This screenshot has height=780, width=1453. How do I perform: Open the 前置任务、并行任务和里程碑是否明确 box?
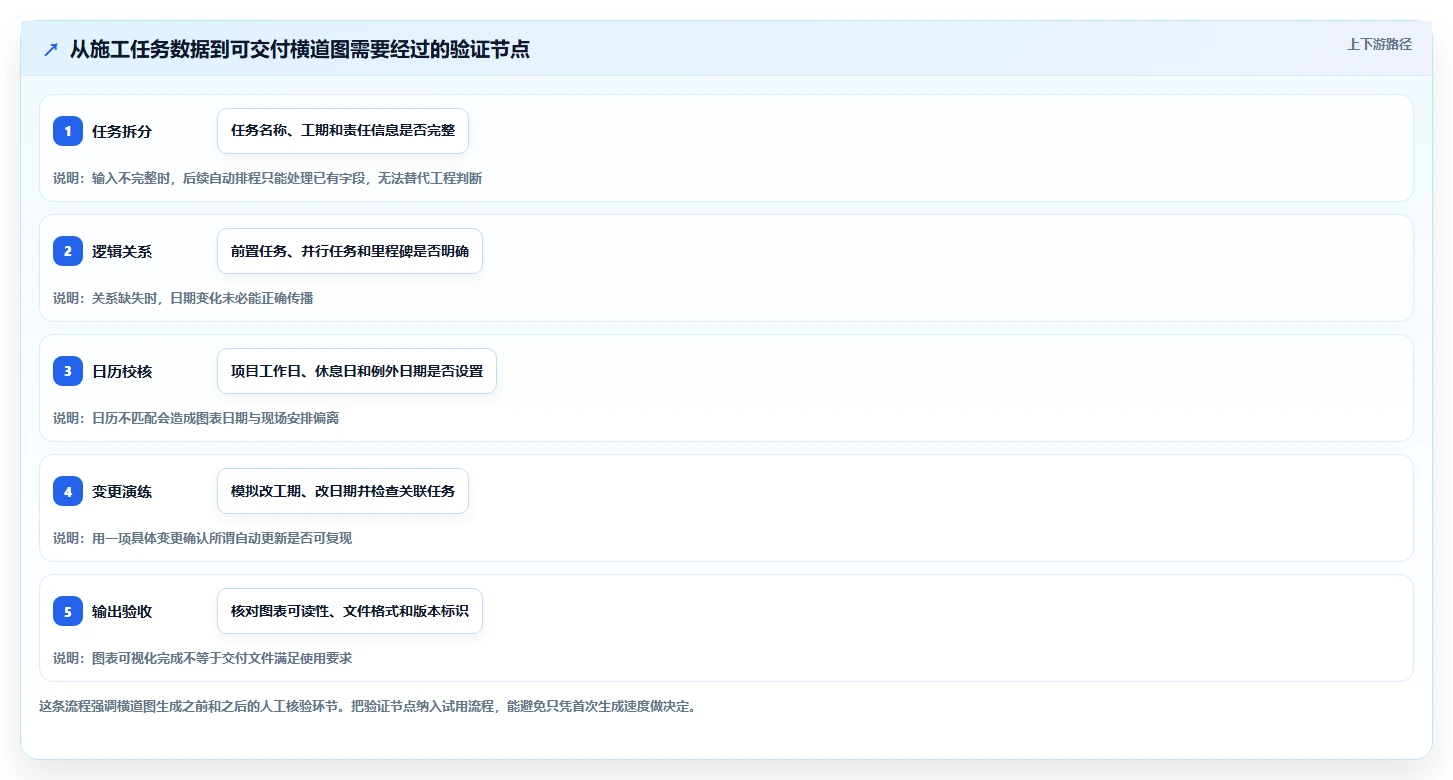click(350, 251)
